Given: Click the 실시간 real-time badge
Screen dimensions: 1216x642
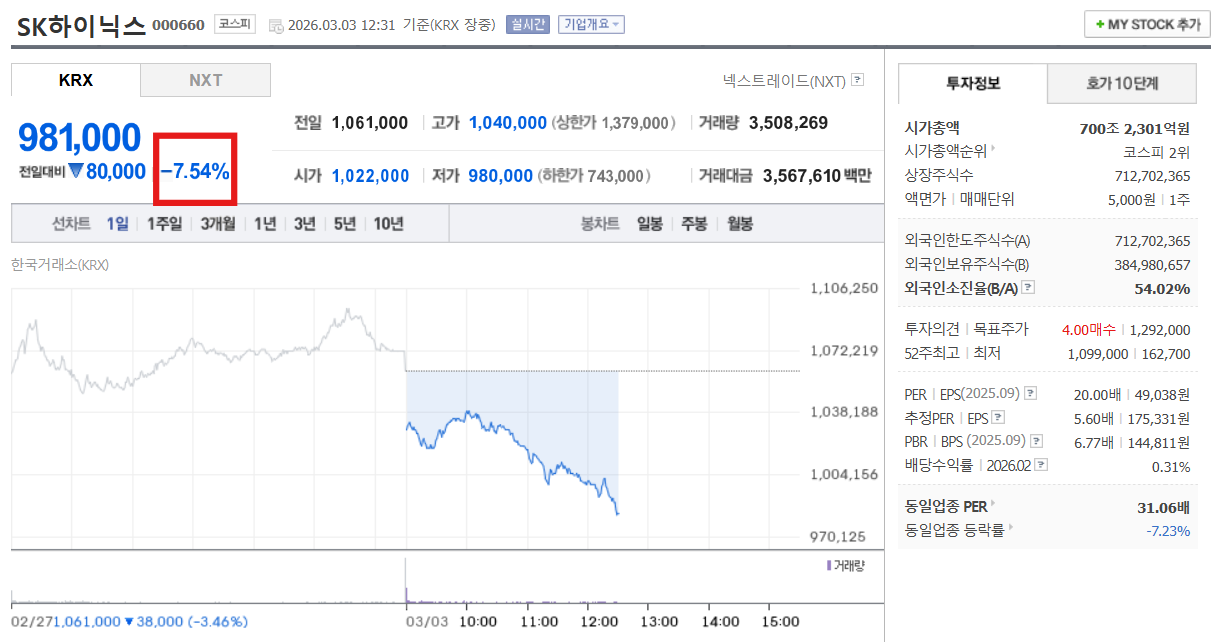Looking at the screenshot, I should (527, 24).
